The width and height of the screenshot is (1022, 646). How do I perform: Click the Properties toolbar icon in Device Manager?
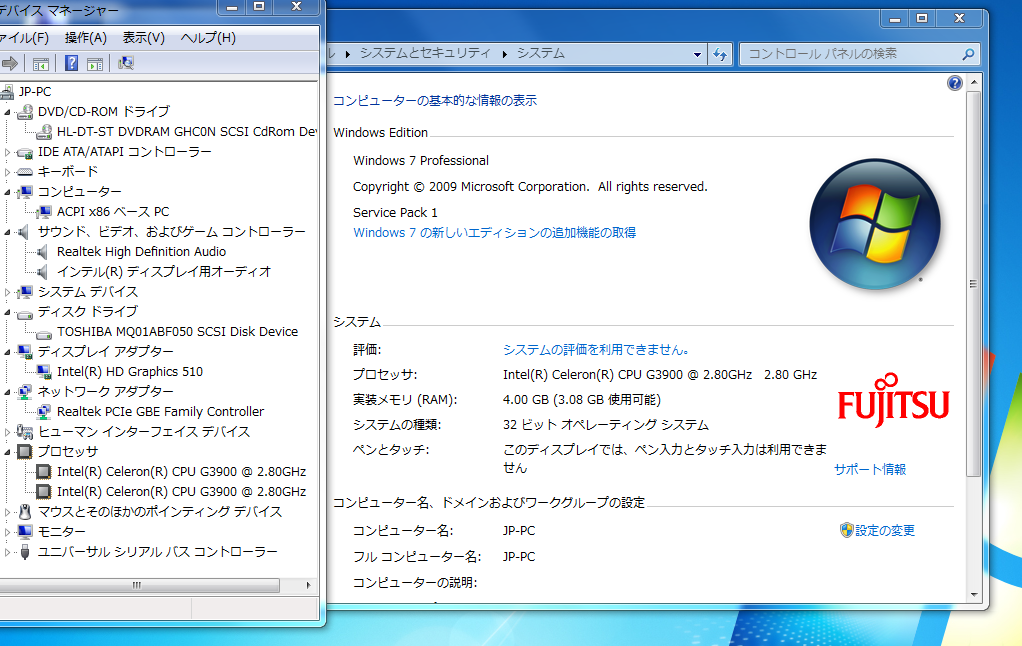[x=95, y=63]
